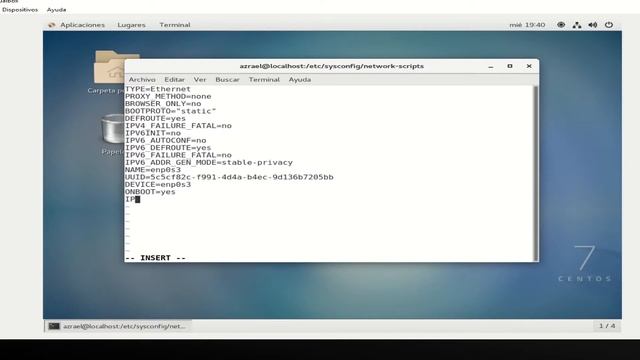Screen dimensions: 640x360
Task: Click the line BROWSER_ONLY=no
Action: tap(163, 104)
